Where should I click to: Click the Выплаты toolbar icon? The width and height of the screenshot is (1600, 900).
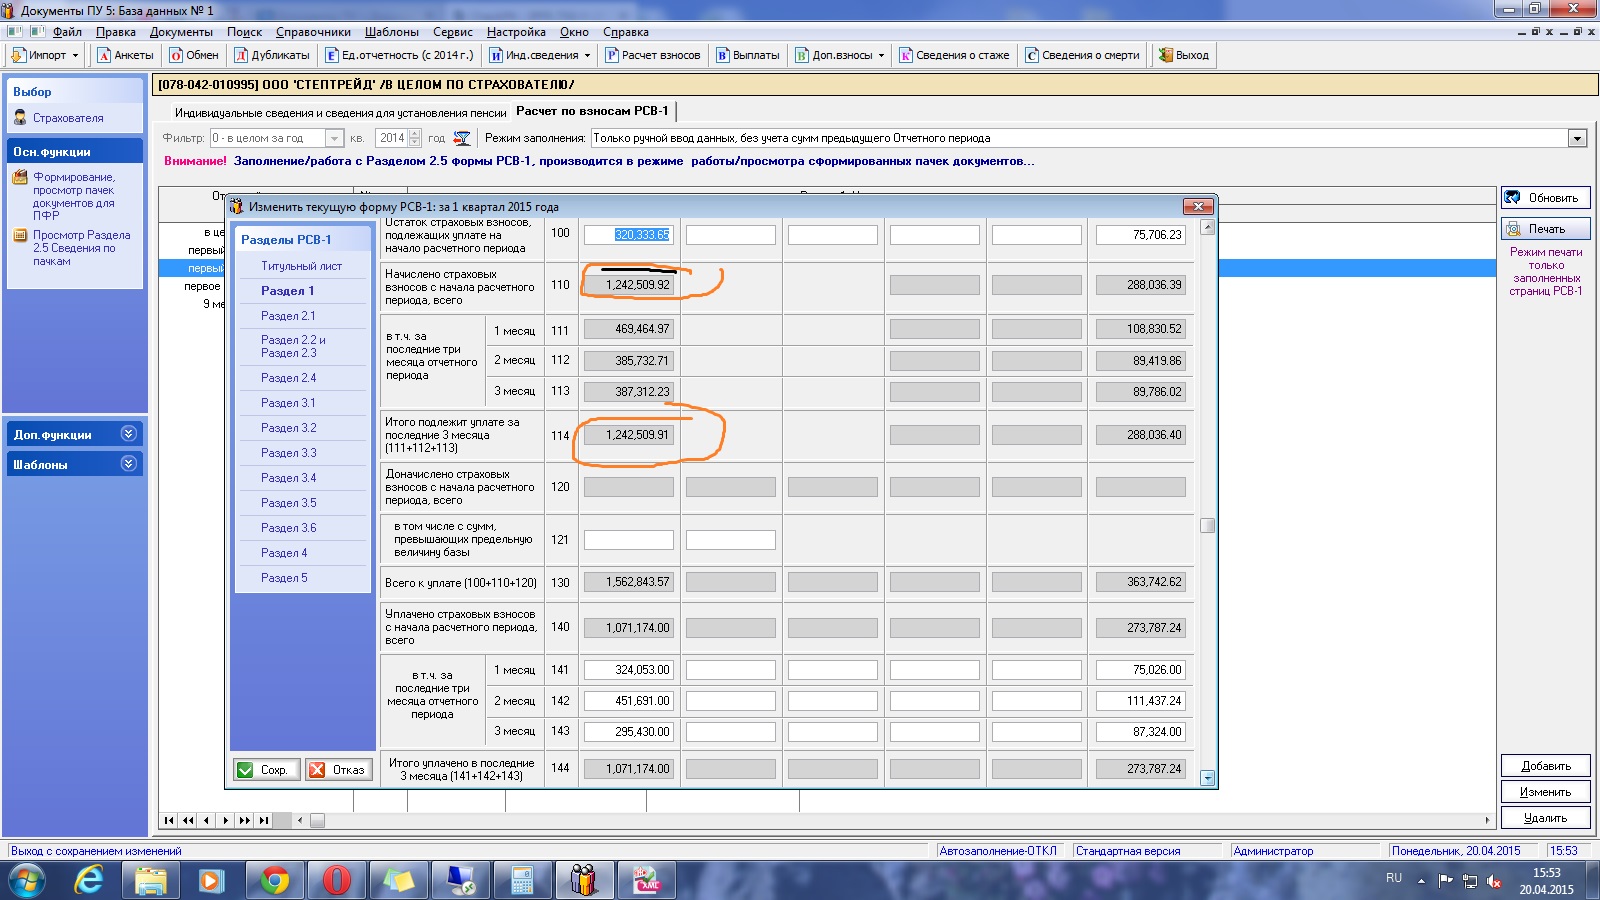pos(723,55)
